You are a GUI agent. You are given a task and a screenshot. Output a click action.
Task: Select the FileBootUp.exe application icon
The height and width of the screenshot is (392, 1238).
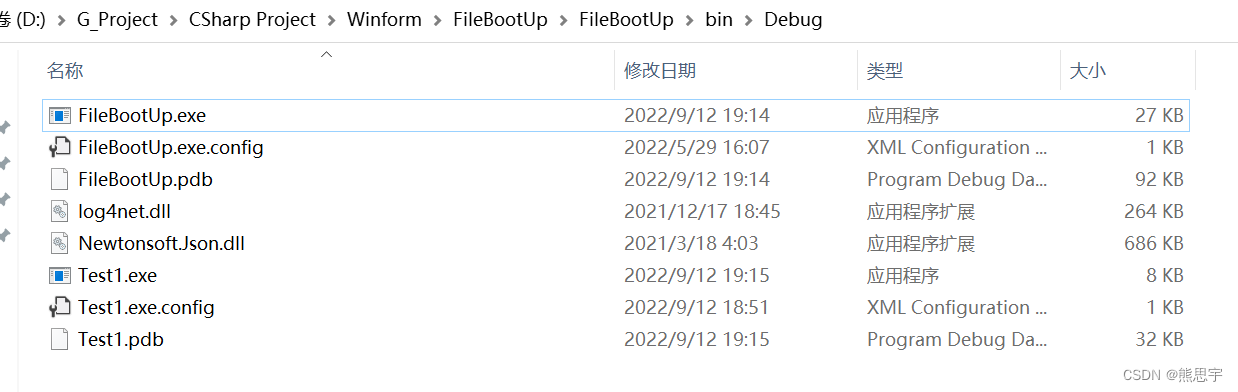click(x=60, y=116)
